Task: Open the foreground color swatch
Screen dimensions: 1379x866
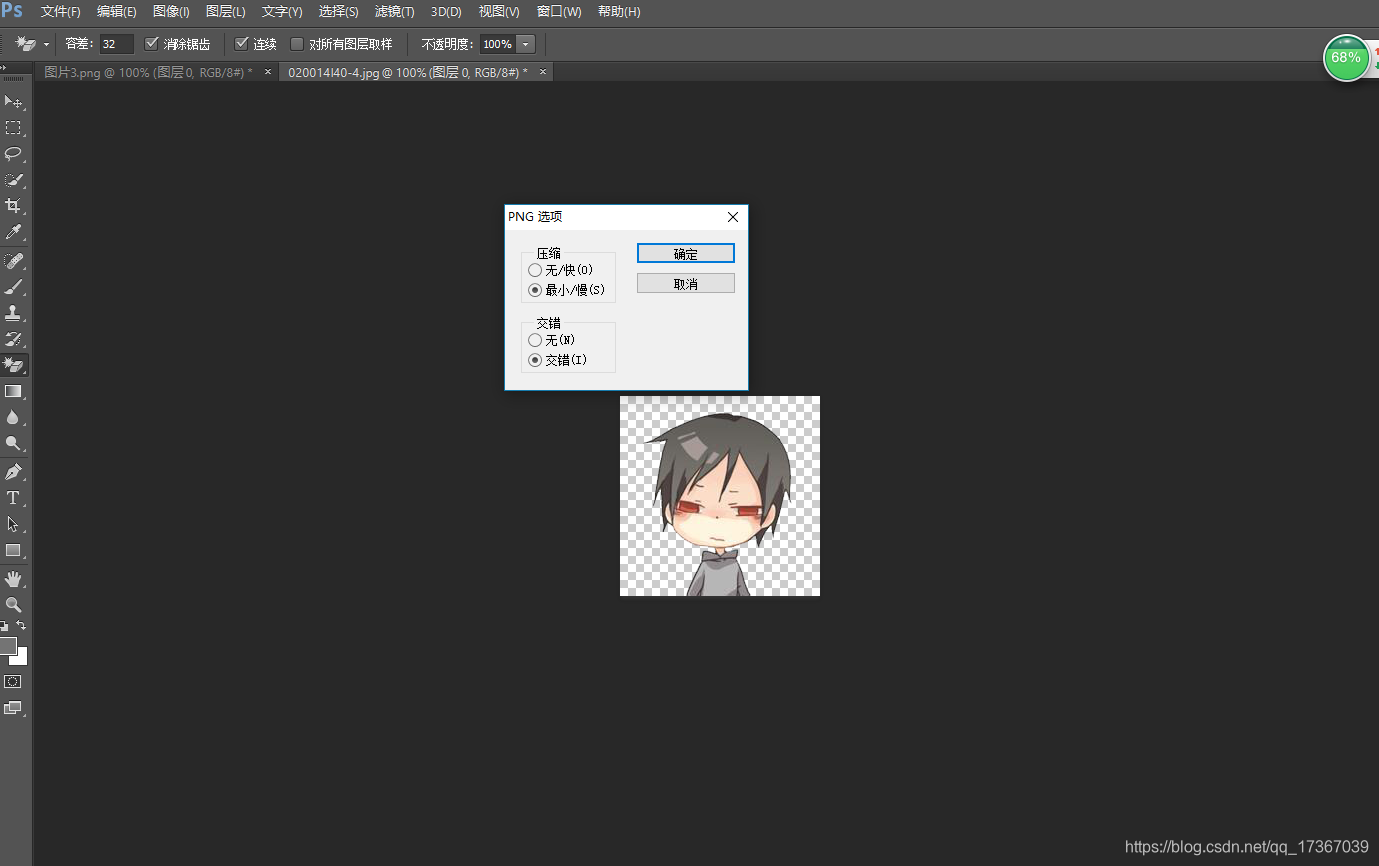Action: tap(10, 647)
